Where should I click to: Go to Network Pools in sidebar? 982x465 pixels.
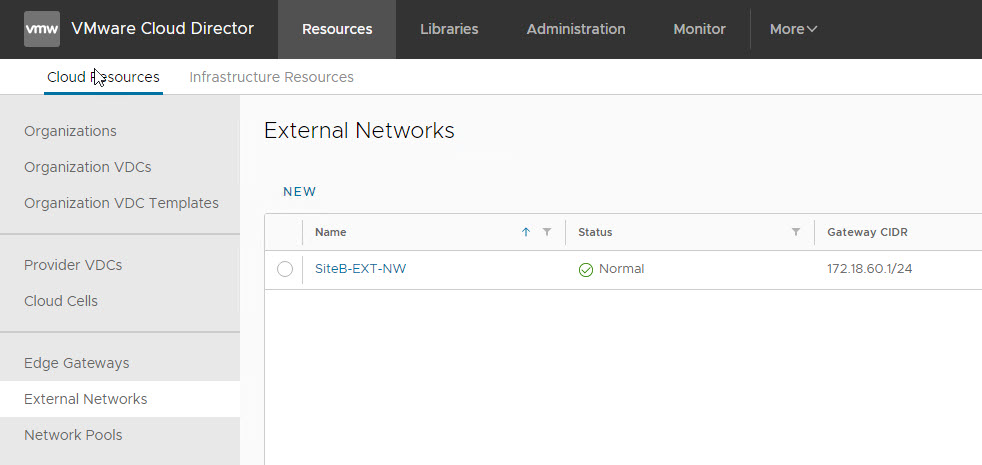(x=73, y=435)
